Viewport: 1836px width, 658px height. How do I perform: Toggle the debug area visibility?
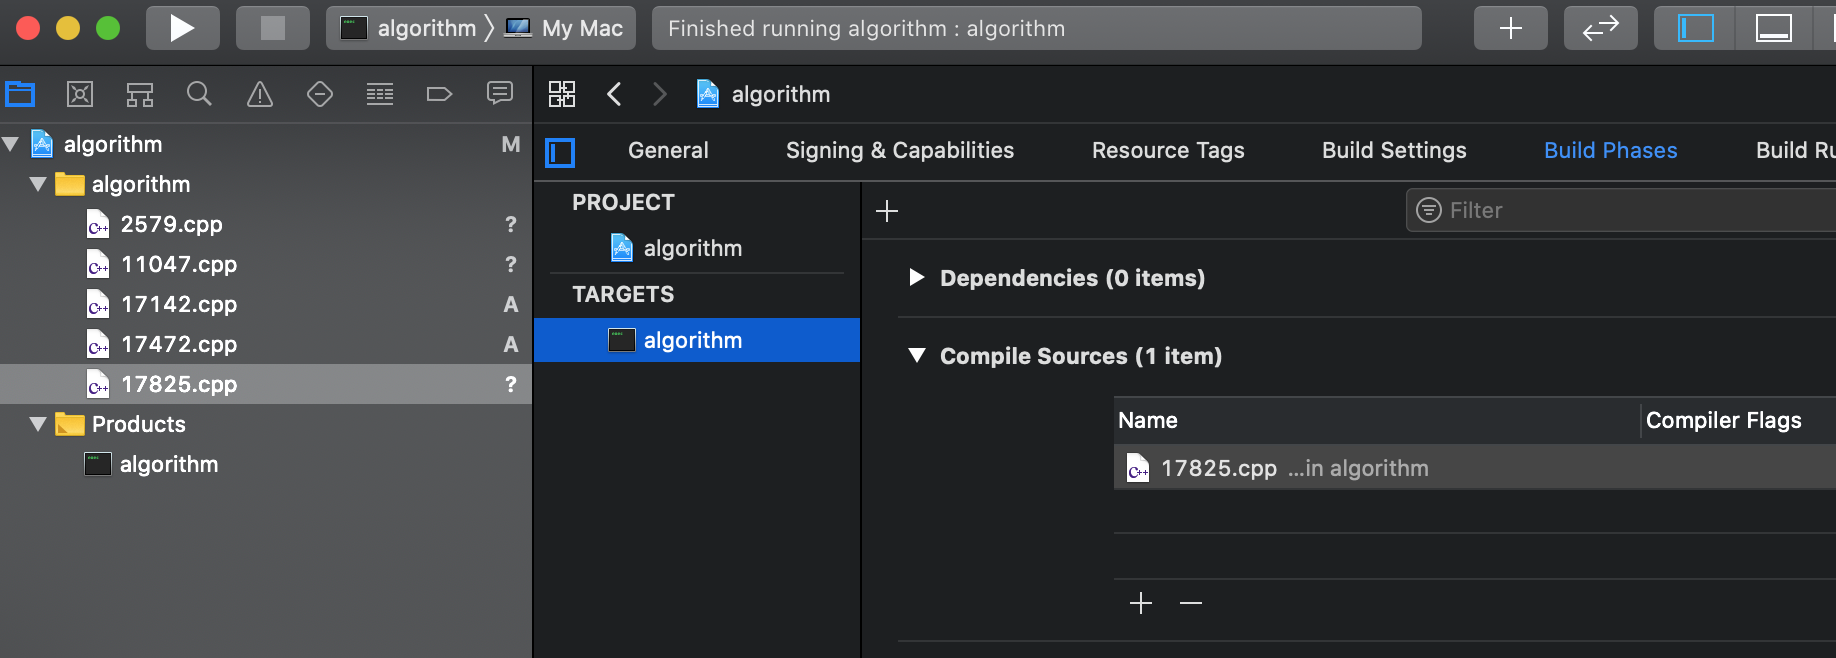[x=1773, y=28]
